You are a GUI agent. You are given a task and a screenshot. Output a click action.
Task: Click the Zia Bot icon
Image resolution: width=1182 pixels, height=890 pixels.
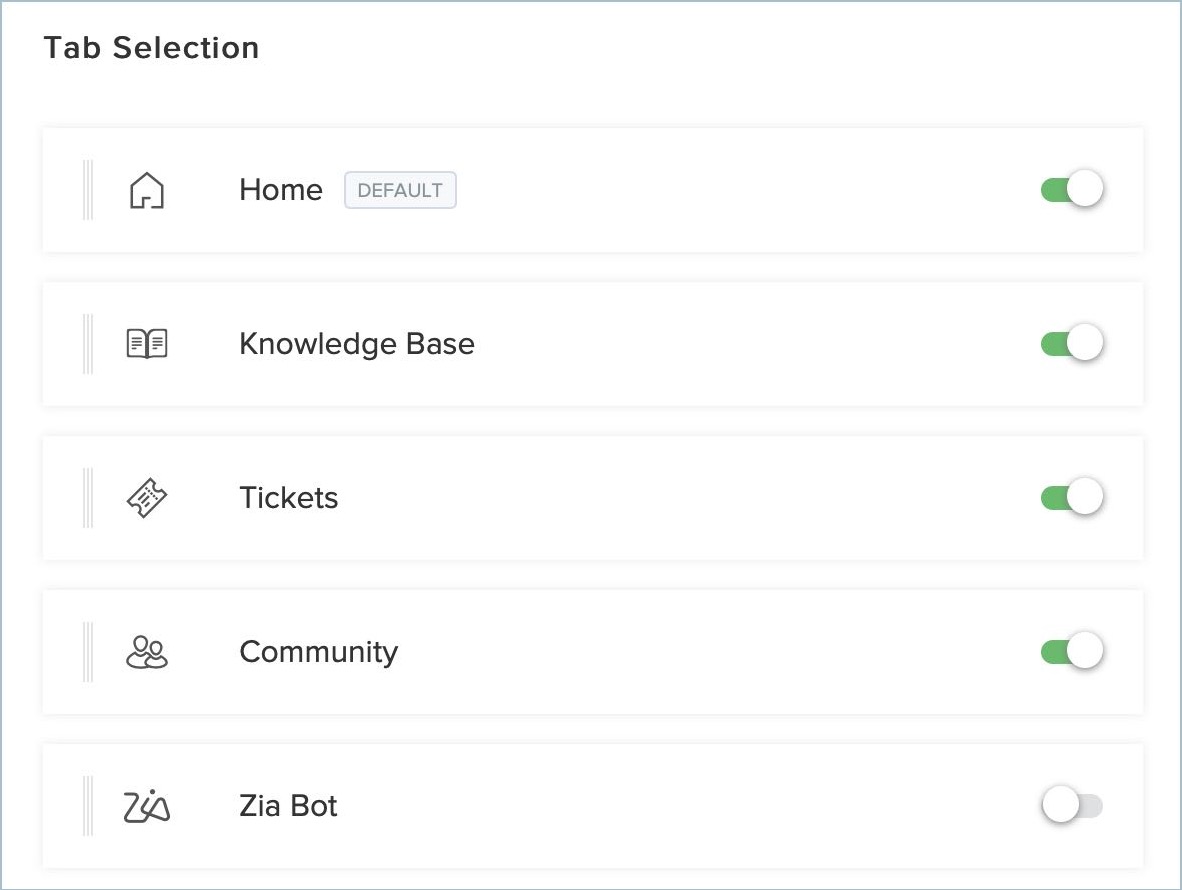pyautogui.click(x=147, y=806)
